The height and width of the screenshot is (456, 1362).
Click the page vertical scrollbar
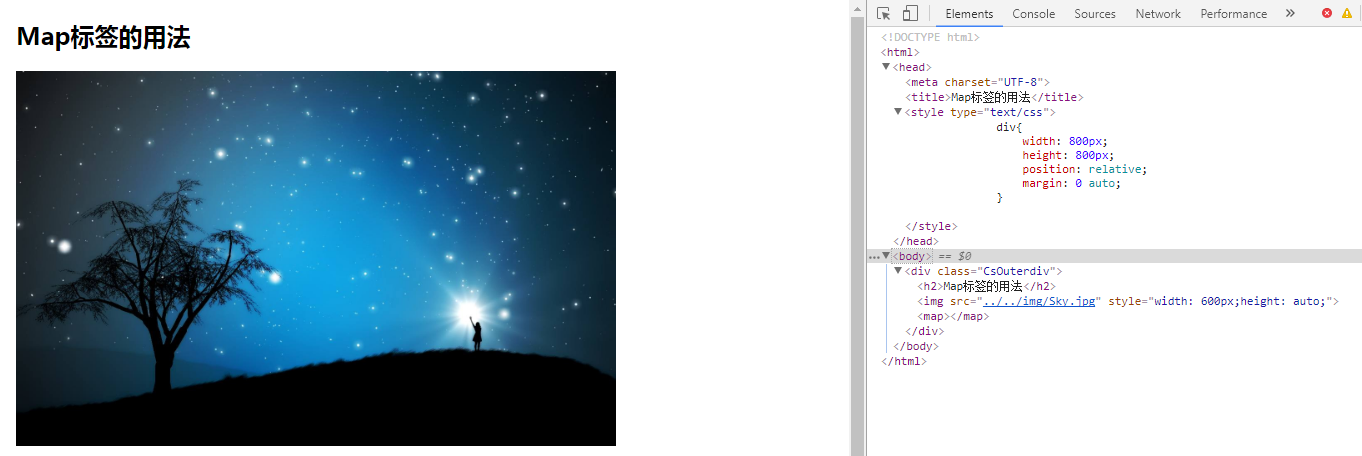pos(857,228)
